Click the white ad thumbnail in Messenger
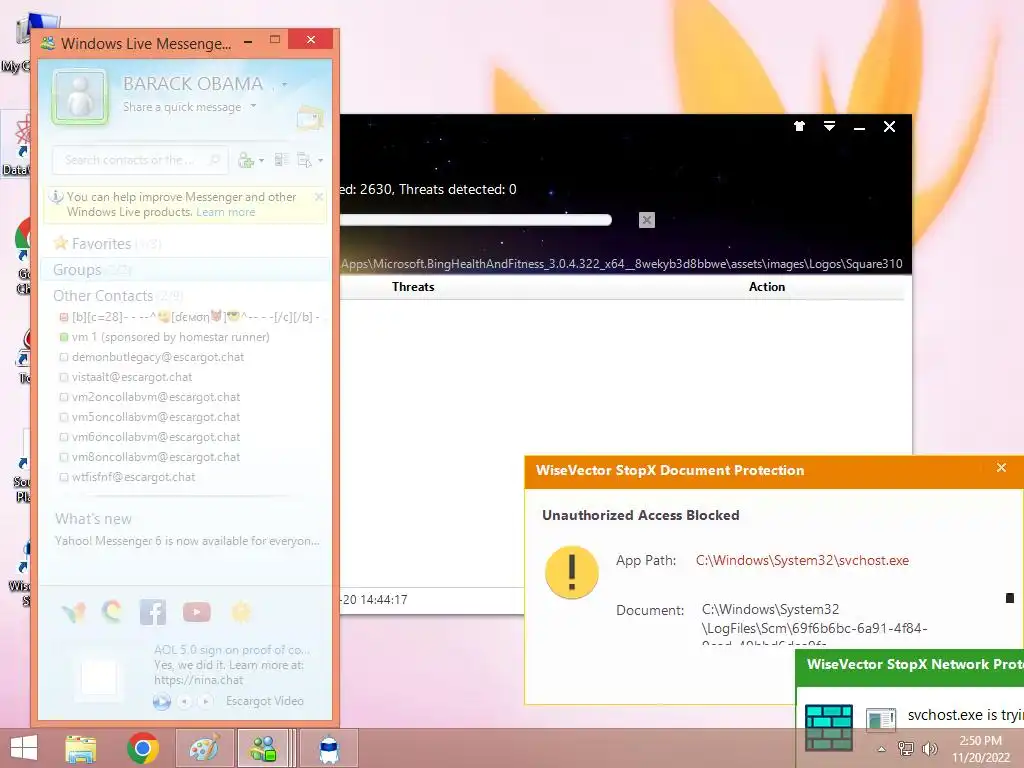 [x=99, y=677]
